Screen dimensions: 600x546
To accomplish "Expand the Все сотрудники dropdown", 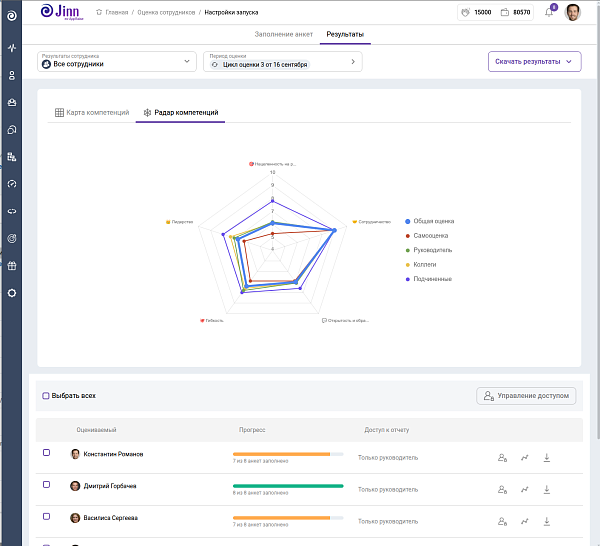I will [x=117, y=62].
